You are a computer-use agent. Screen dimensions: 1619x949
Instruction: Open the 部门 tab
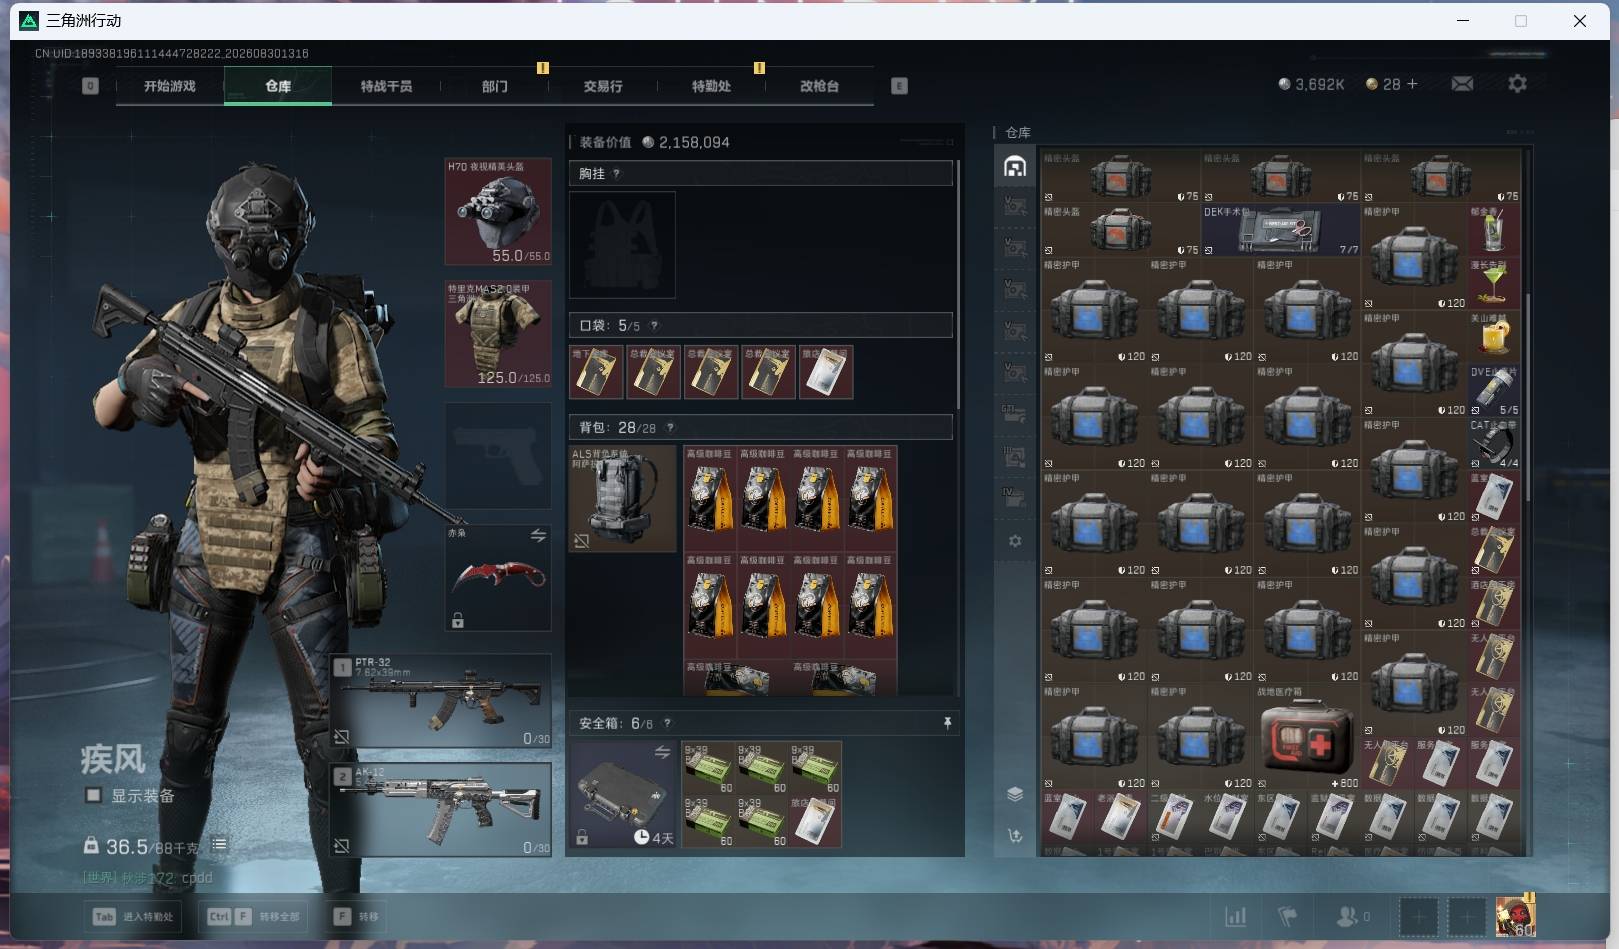click(x=494, y=86)
